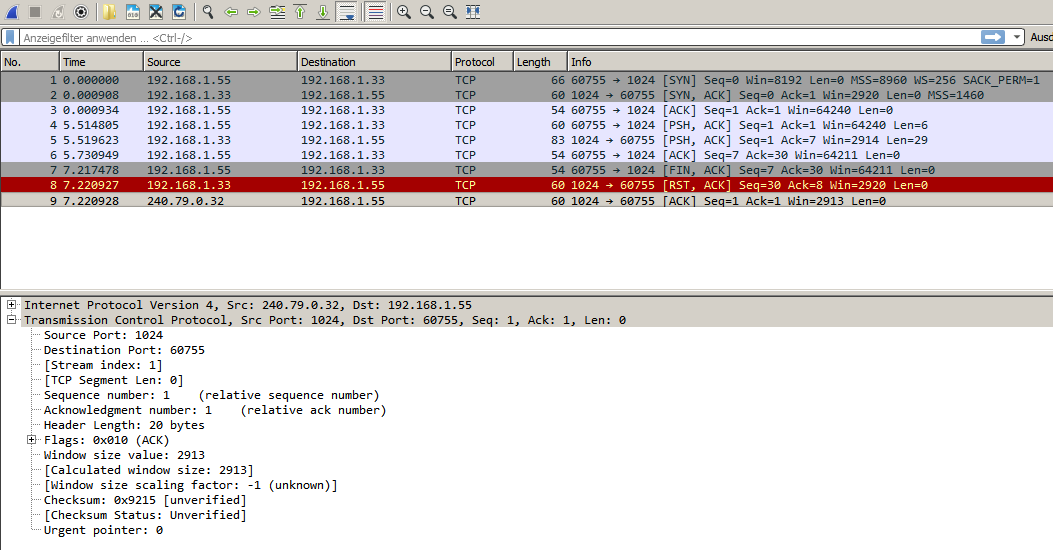Screen dimensions: 1053x550
Task: Close this capture file
Action: (156, 12)
